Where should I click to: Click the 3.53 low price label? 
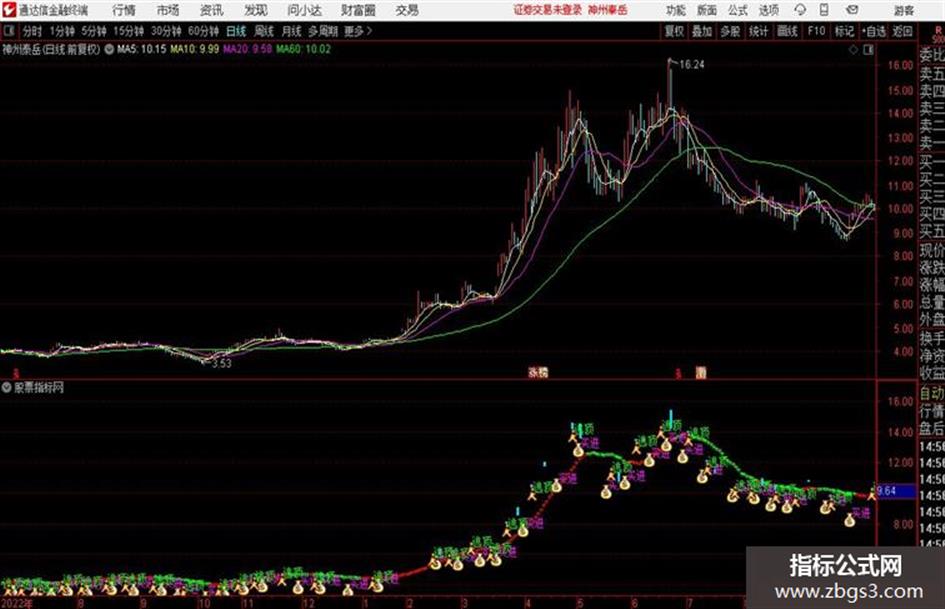(x=221, y=364)
